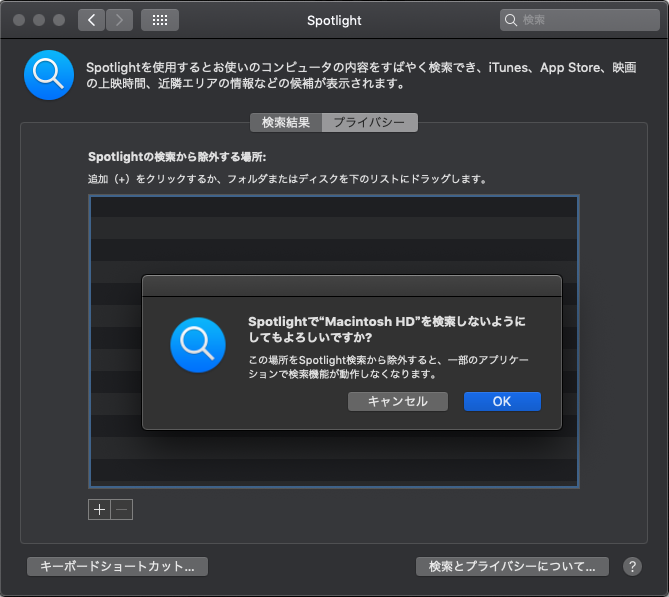
Task: Select the プライバシー tab
Action: tap(369, 122)
